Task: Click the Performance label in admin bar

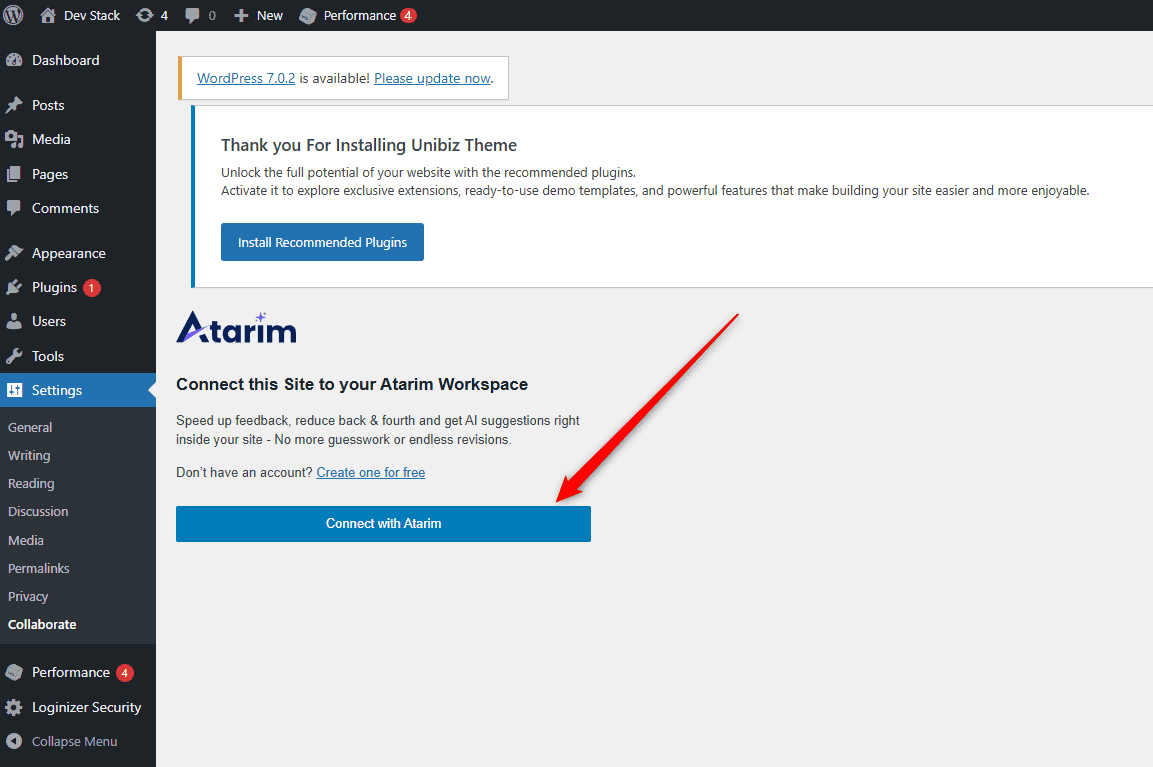Action: tap(360, 15)
